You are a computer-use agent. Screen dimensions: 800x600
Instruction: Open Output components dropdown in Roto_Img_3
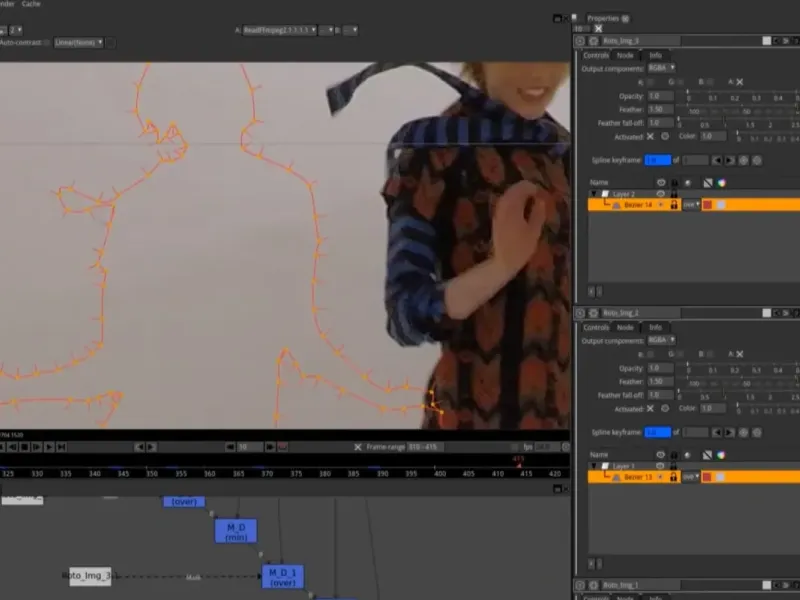(x=662, y=68)
